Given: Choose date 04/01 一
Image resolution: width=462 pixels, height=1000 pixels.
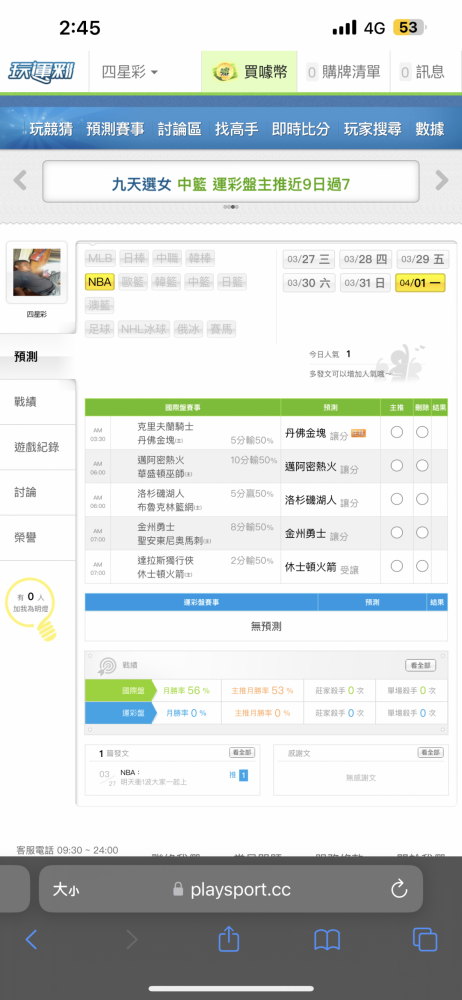Looking at the screenshot, I should coord(421,283).
